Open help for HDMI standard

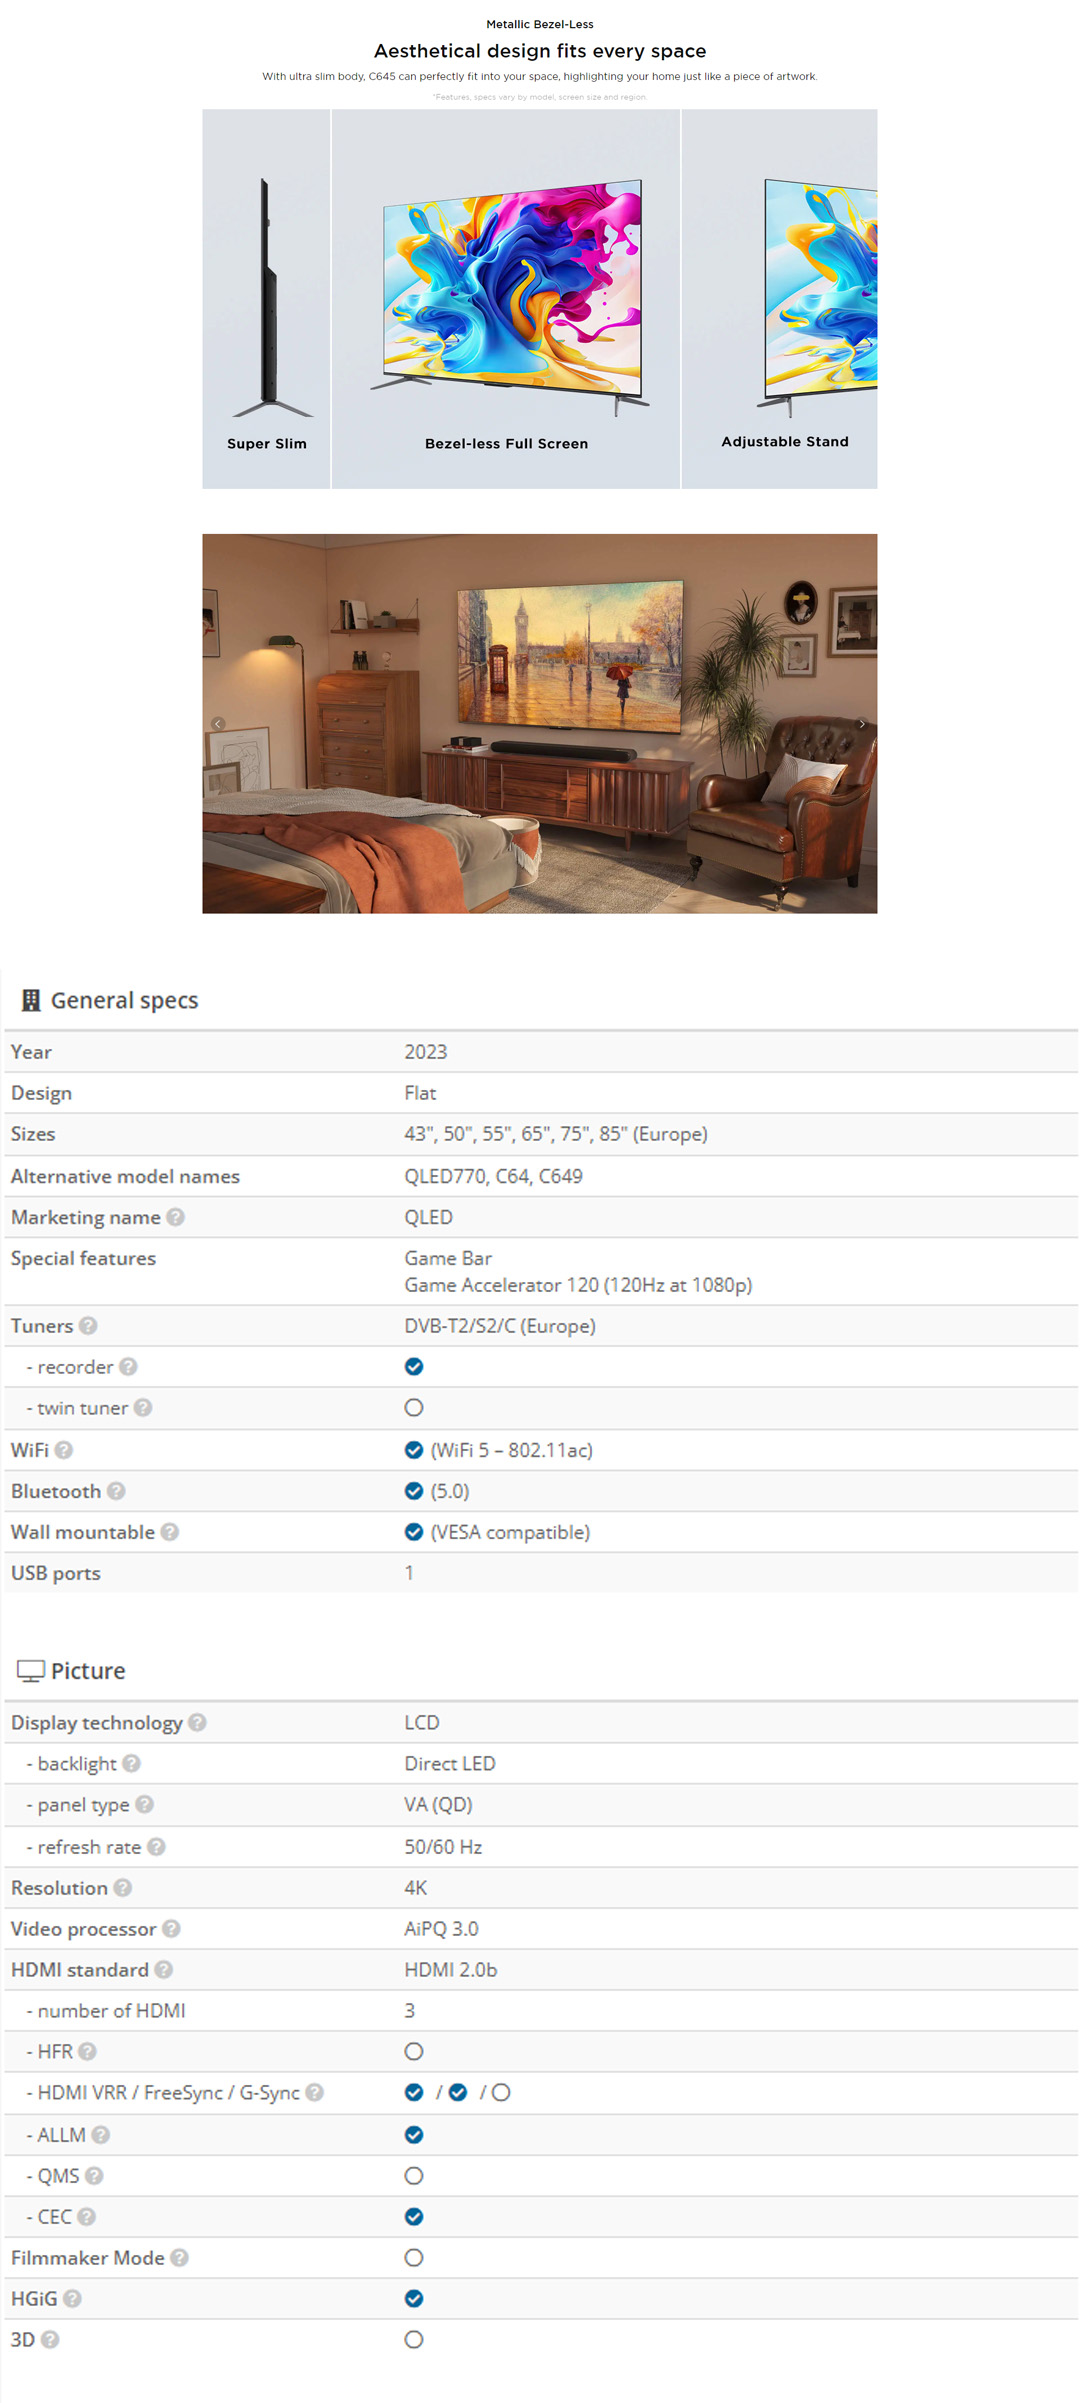click(x=163, y=1969)
